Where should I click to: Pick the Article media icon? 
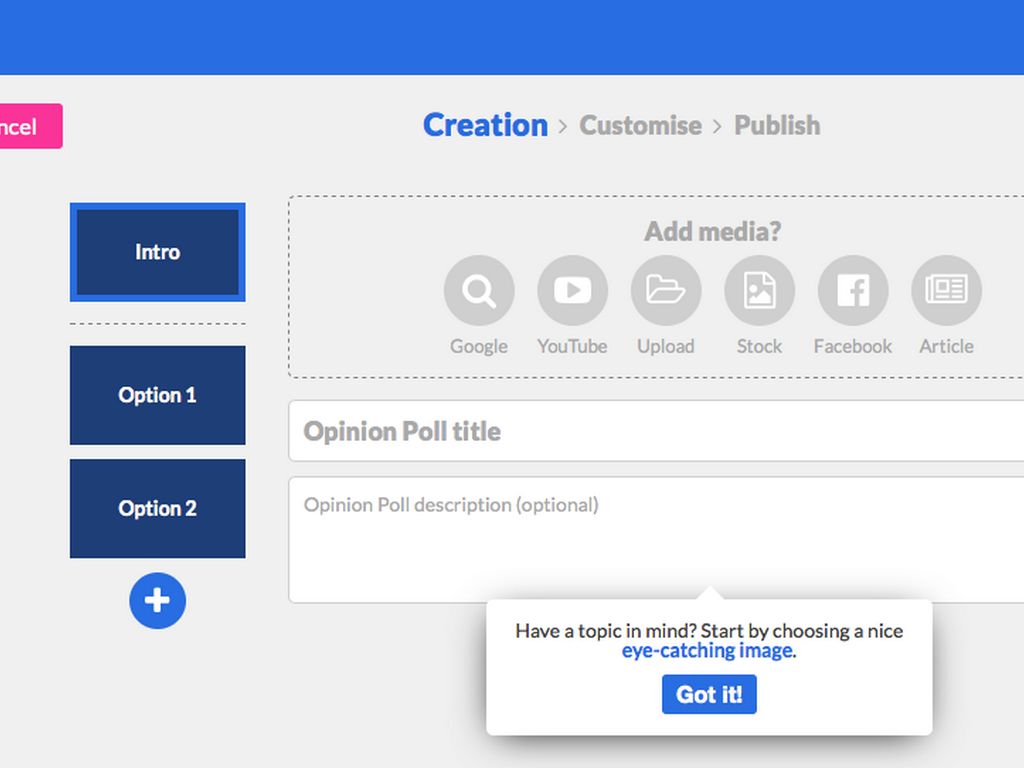[946, 291]
